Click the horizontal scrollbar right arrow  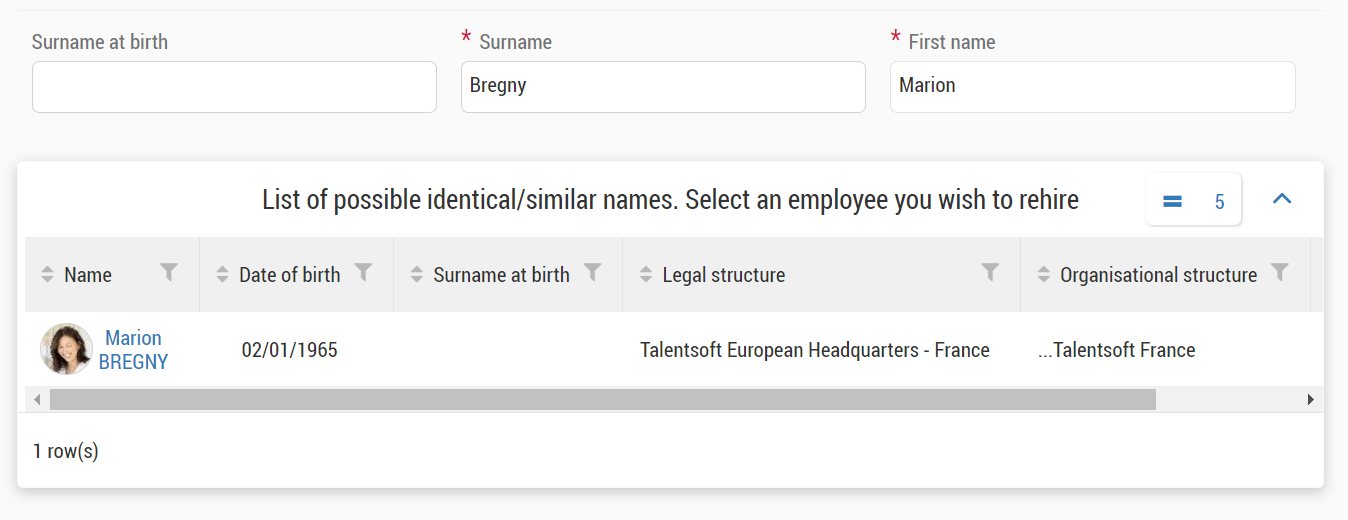[x=1310, y=400]
